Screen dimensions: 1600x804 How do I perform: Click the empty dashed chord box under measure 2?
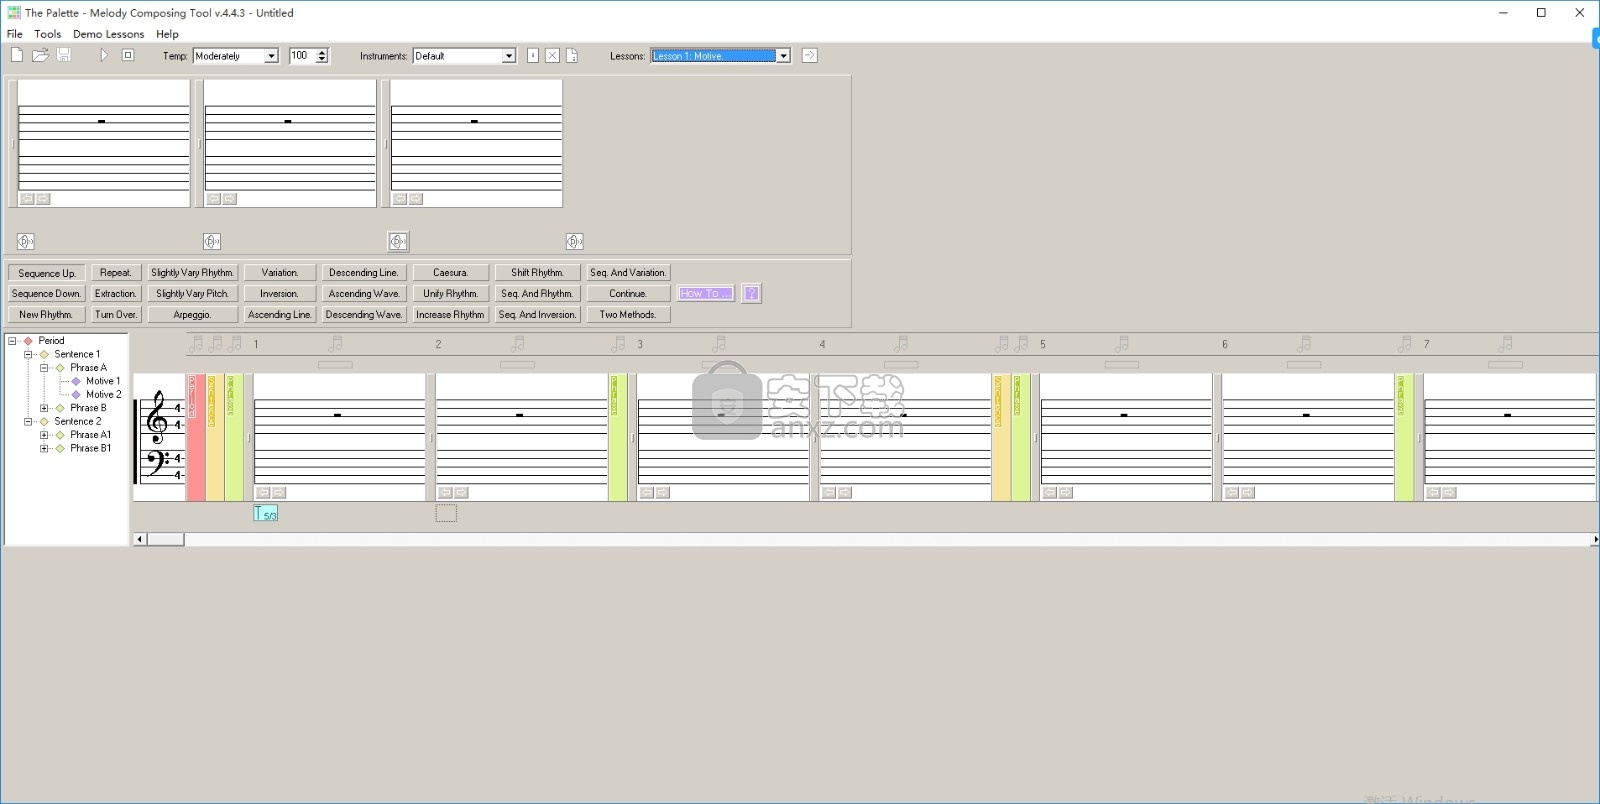click(446, 514)
